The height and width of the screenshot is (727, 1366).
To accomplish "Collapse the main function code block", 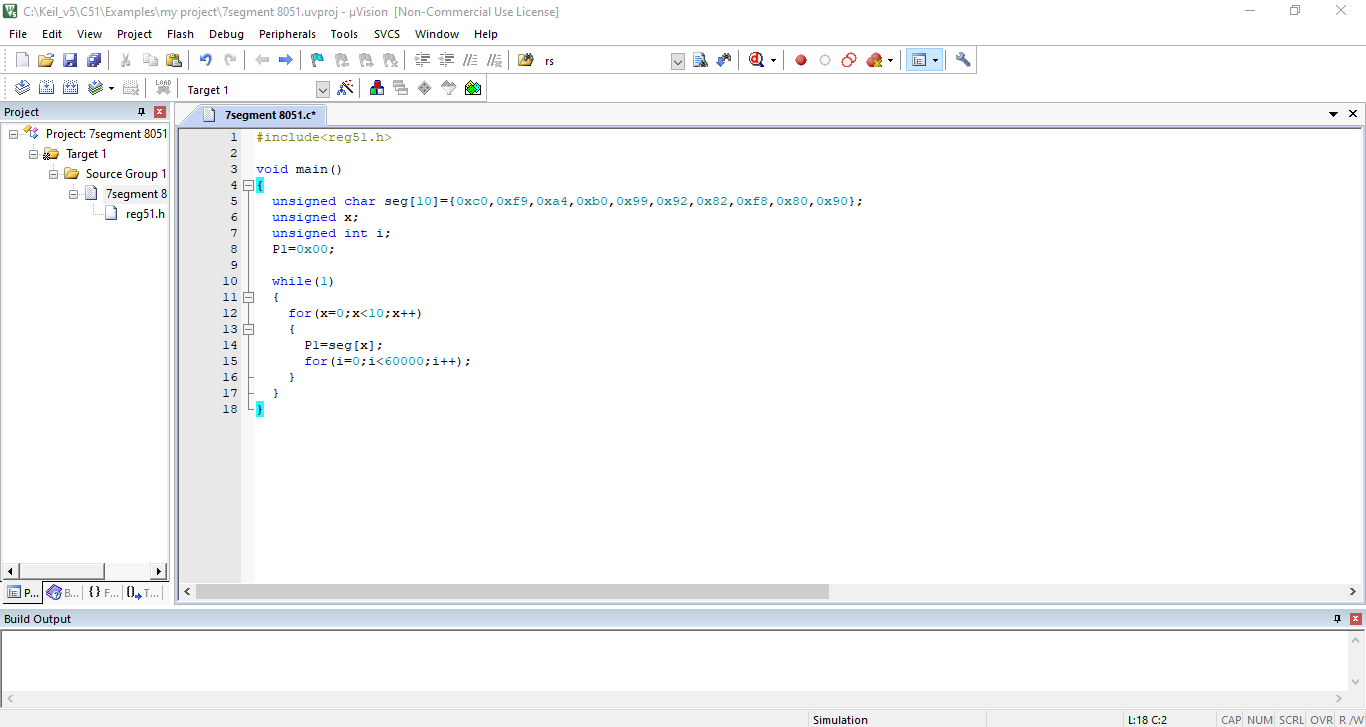I will click(x=248, y=185).
